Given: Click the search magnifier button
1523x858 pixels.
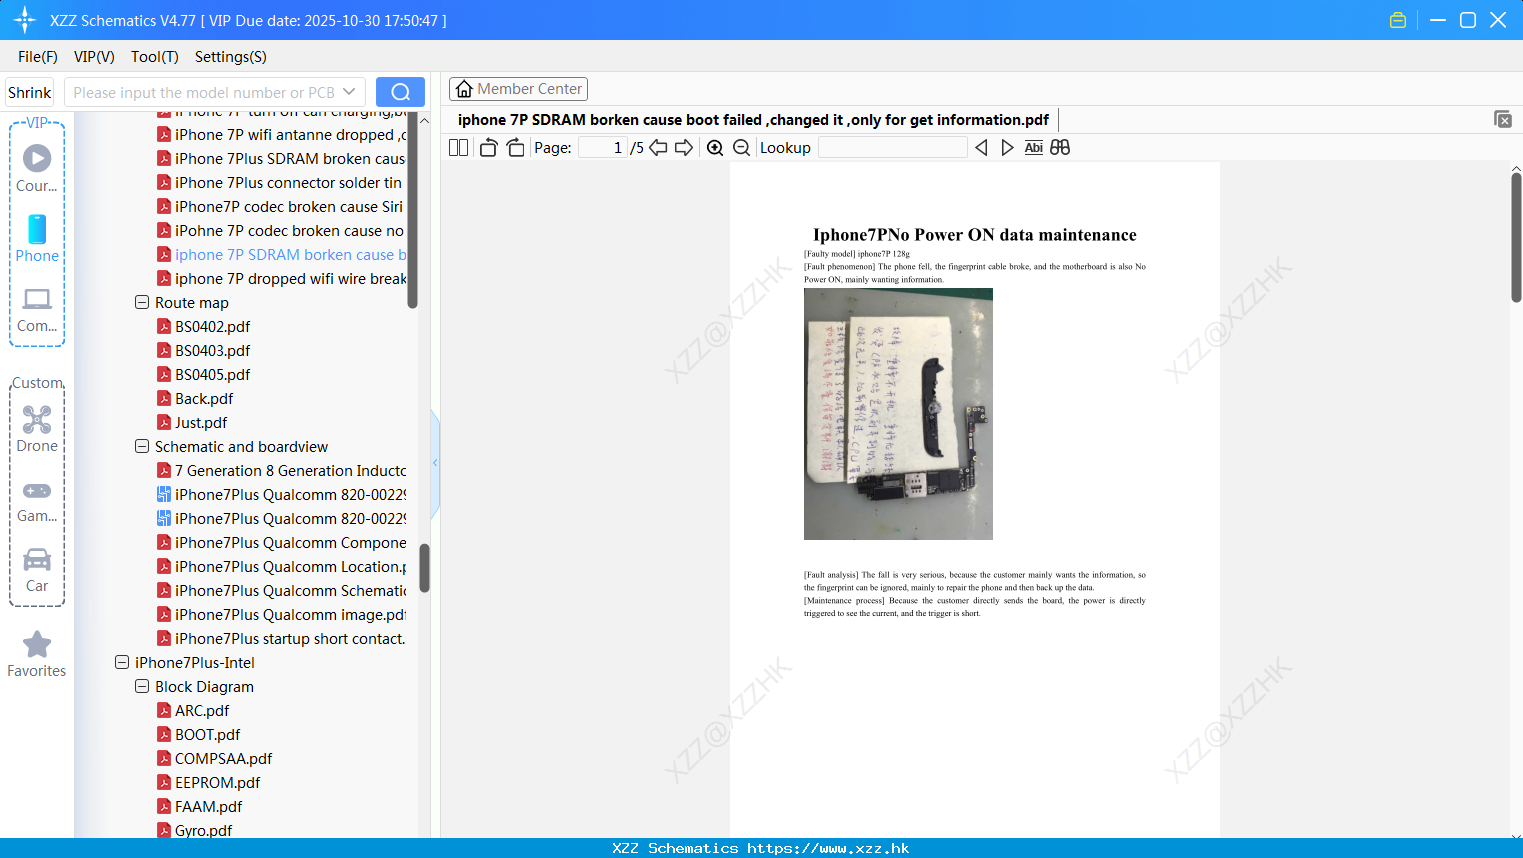Looking at the screenshot, I should pos(400,92).
